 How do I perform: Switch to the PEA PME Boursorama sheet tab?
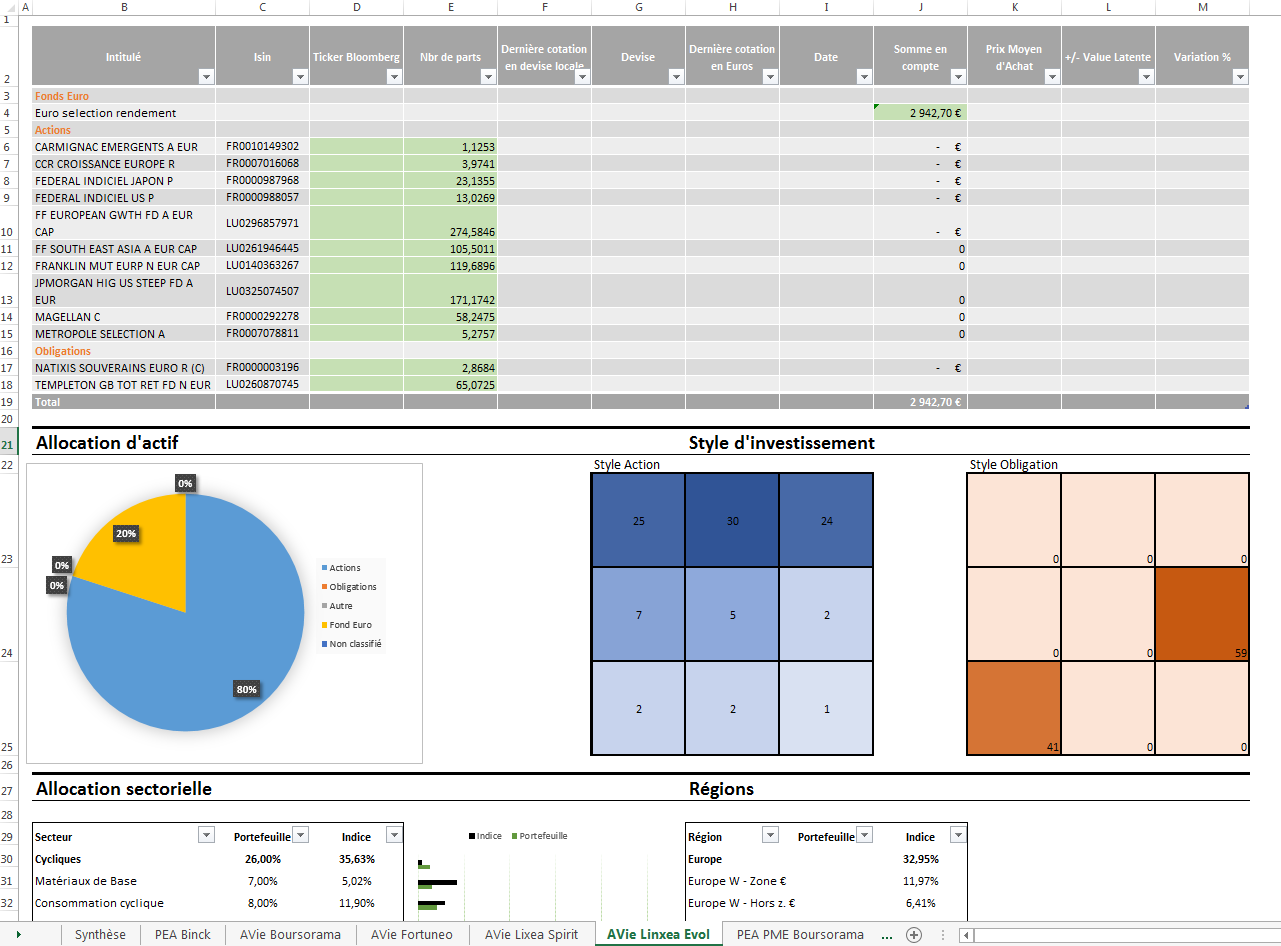coord(800,935)
